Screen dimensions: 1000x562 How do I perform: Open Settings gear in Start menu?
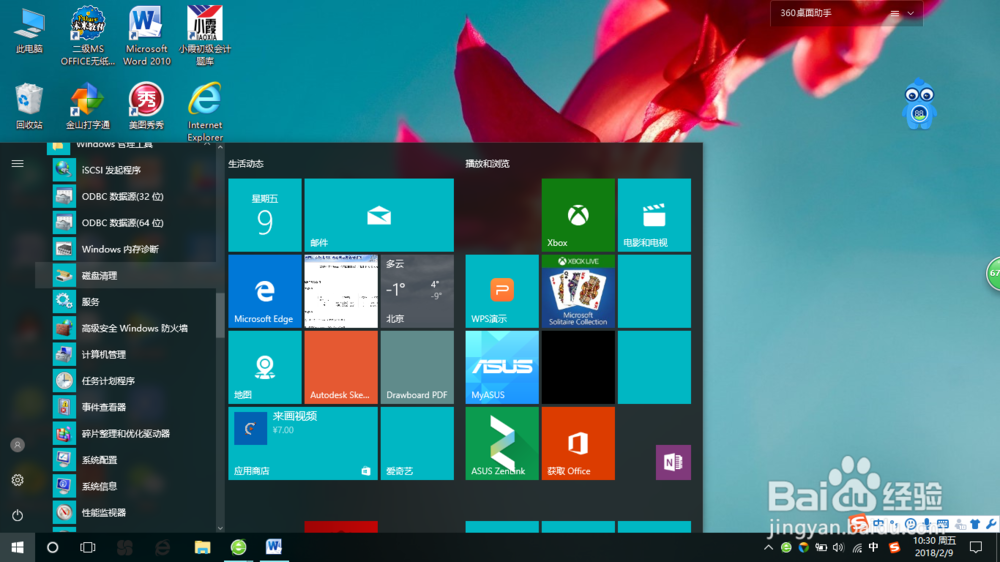[x=17, y=480]
